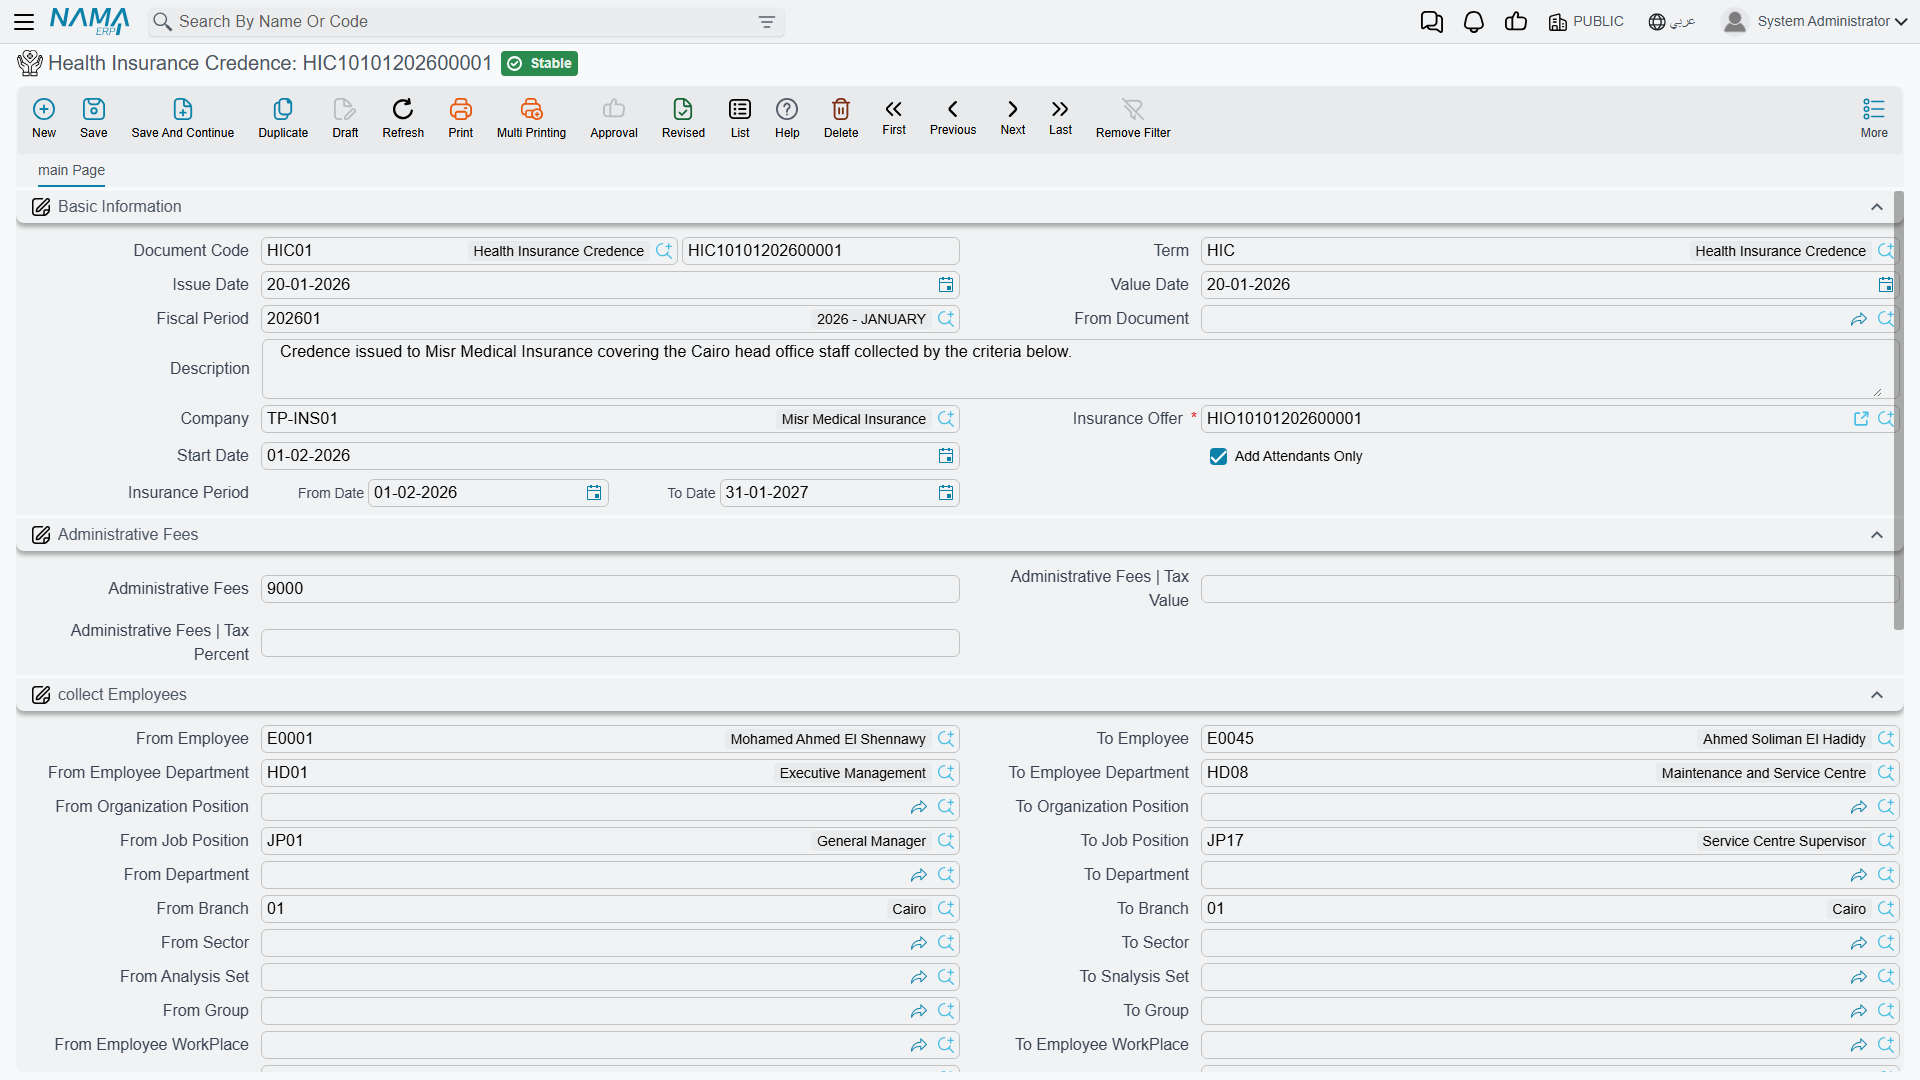Open the Company field lookup icon
The width and height of the screenshot is (1920, 1080).
point(946,419)
